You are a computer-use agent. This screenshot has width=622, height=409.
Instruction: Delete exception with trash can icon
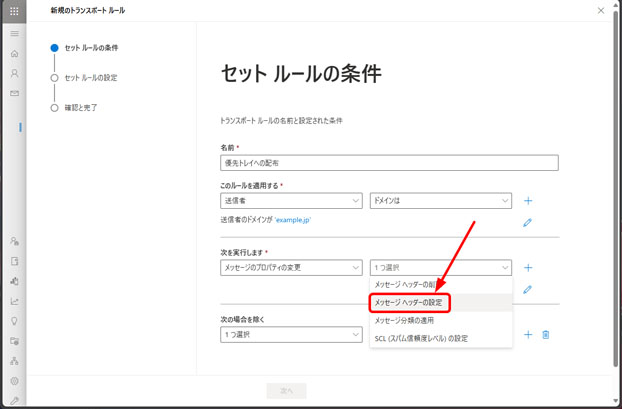546,335
